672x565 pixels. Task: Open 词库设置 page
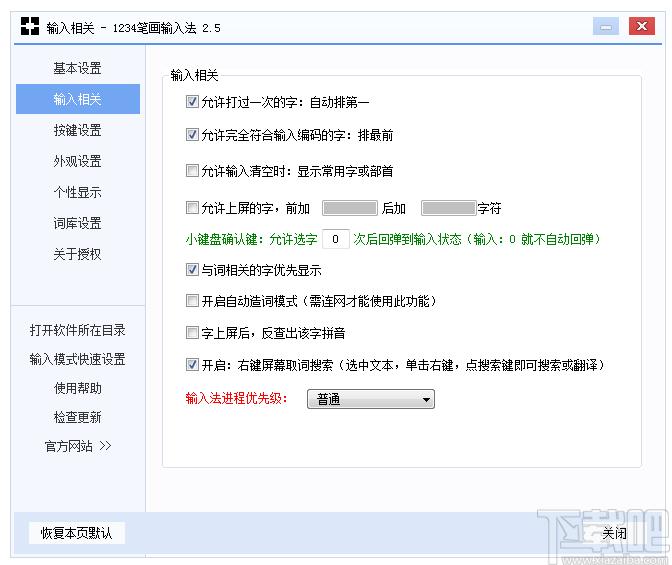click(x=78, y=223)
